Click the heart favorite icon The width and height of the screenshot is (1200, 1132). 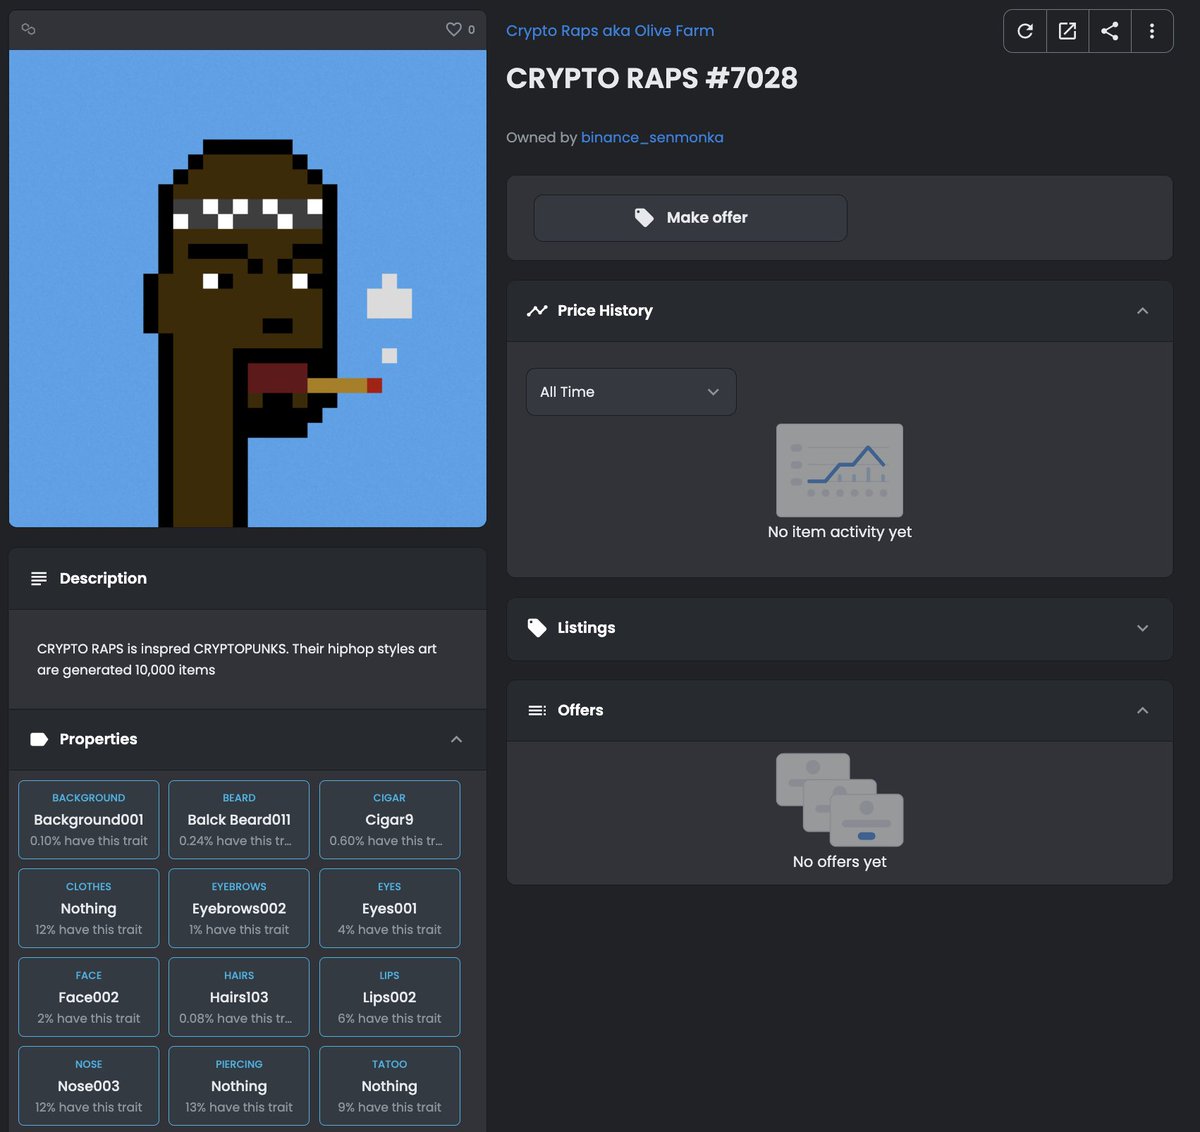pos(454,29)
